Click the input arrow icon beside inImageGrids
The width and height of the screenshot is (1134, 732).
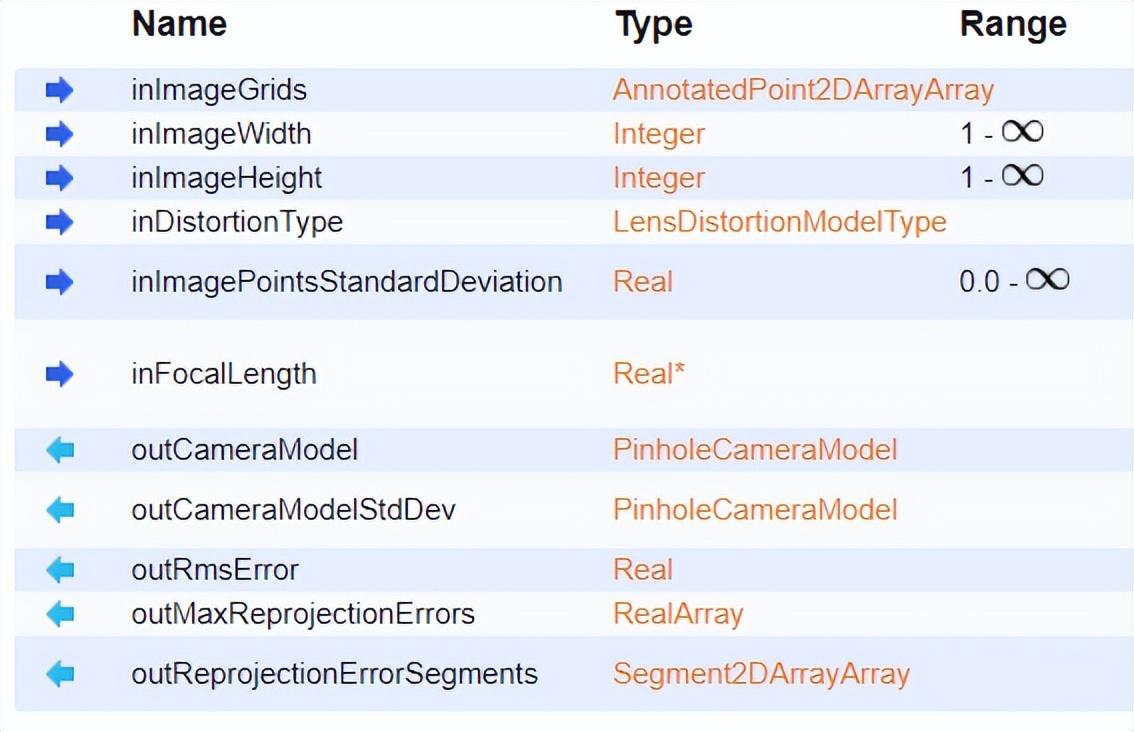pos(60,90)
